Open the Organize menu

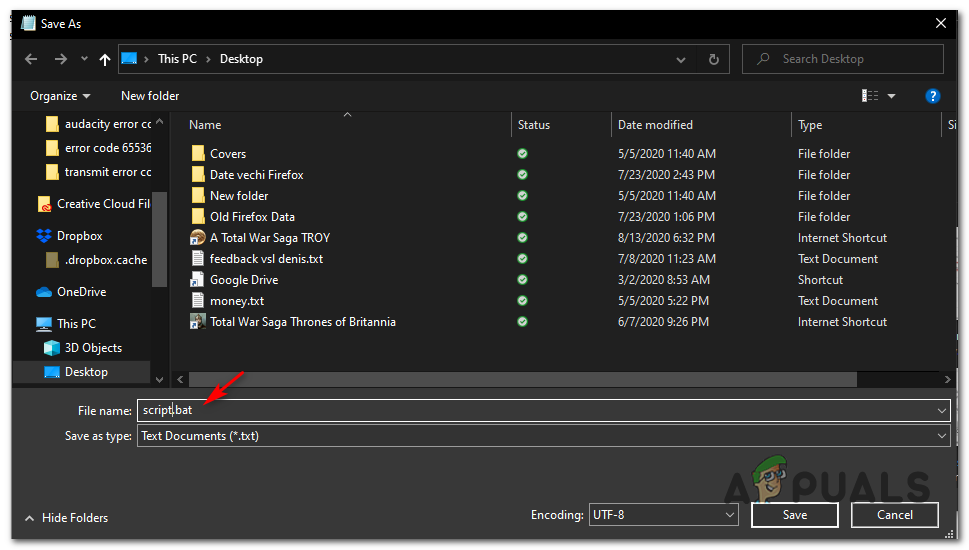point(60,96)
